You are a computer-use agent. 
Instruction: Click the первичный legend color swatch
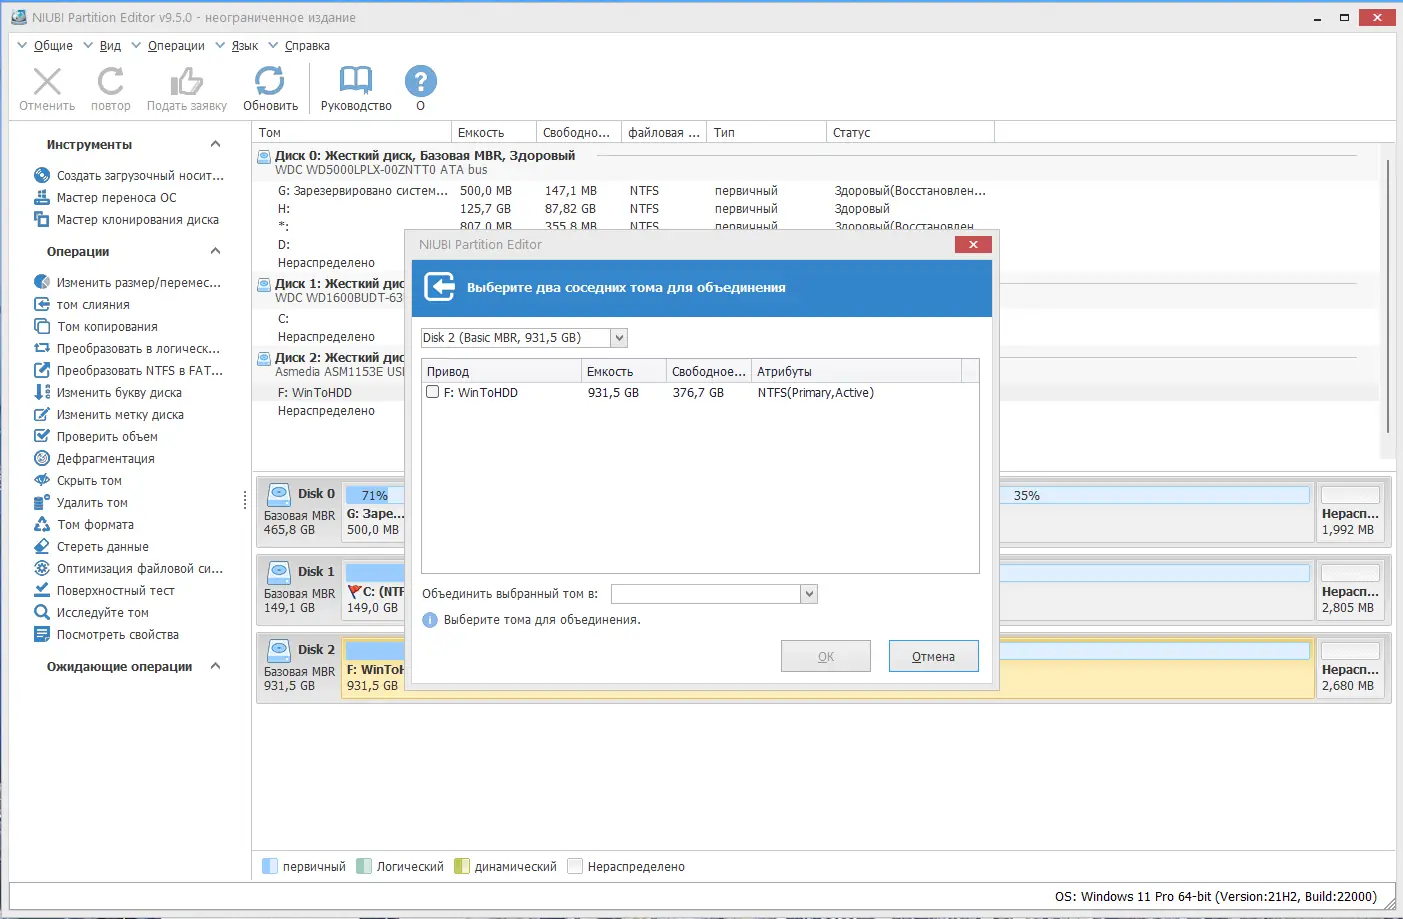point(269,866)
